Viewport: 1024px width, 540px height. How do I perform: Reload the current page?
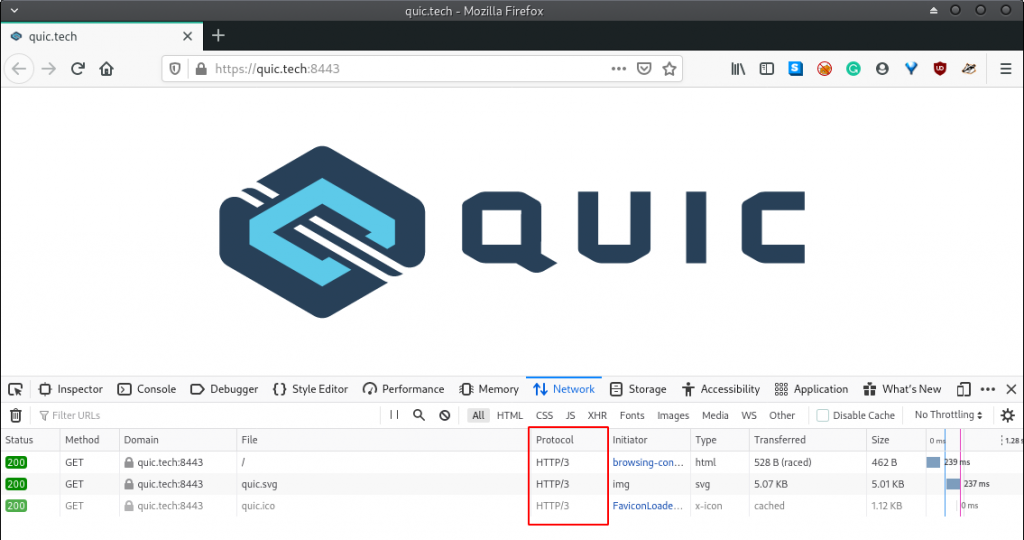77,69
